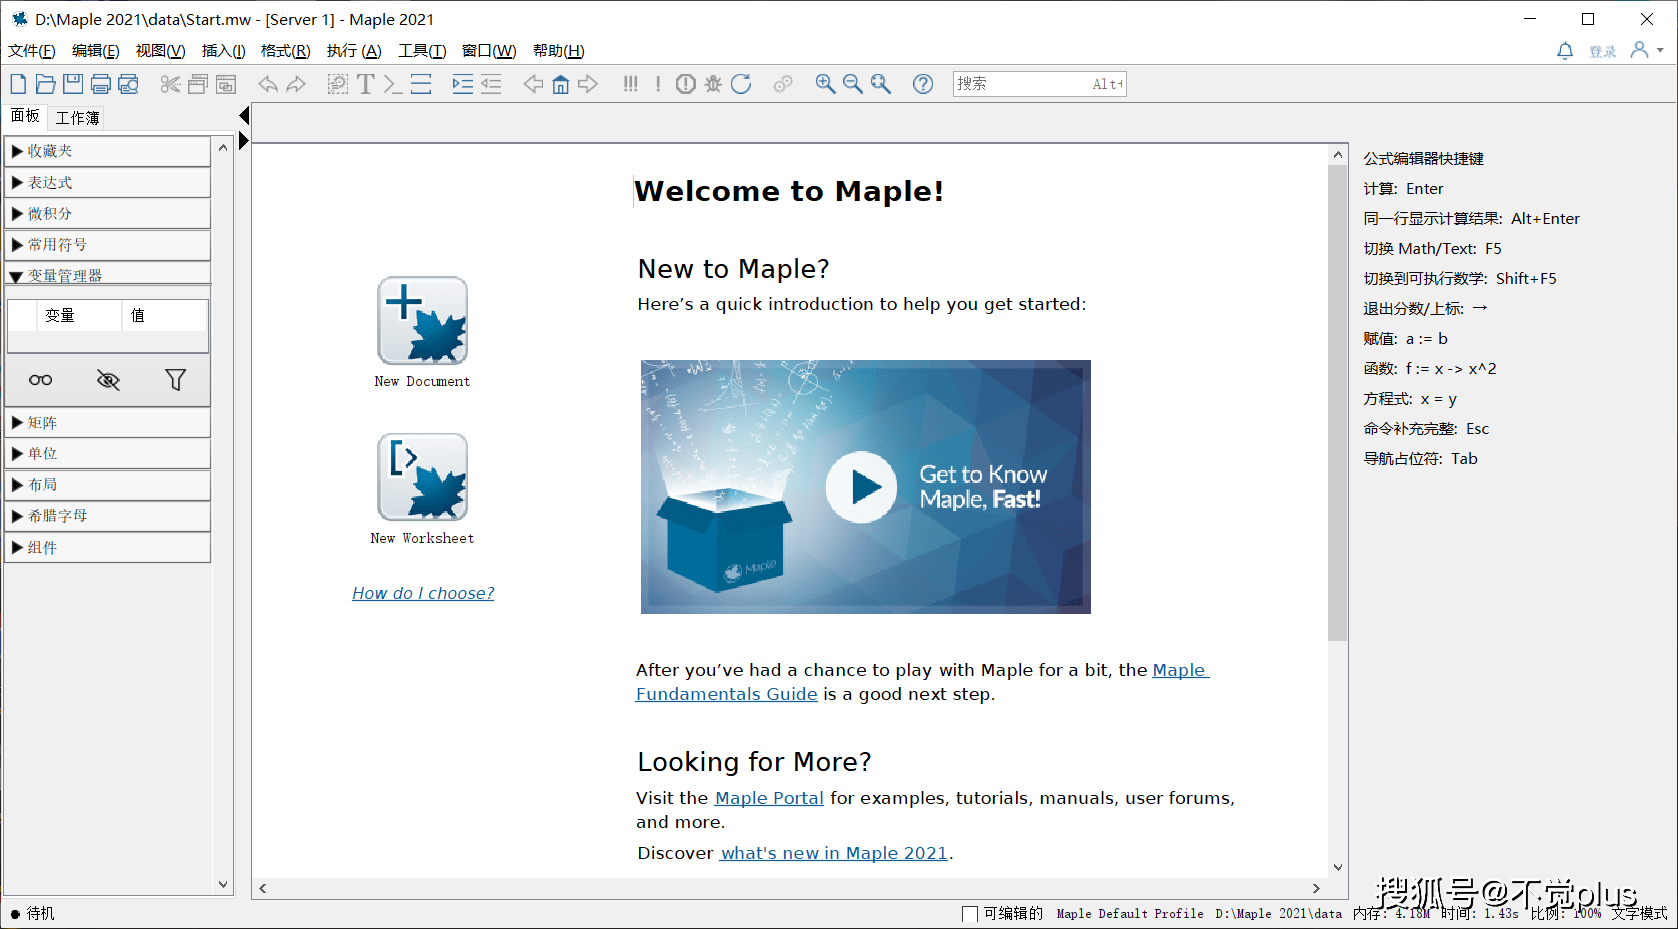Insert Maple prompt with >_ icon

393,84
